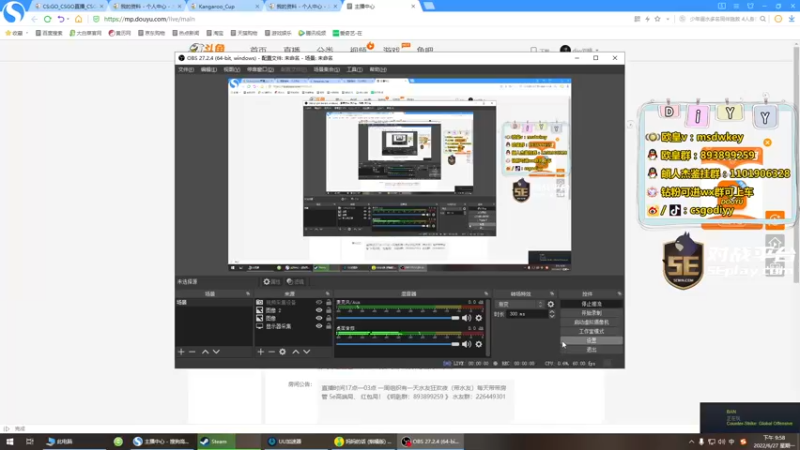Click the Sogou browser logo
Image resolution: width=800 pixels, height=450 pixels.
point(13,12)
